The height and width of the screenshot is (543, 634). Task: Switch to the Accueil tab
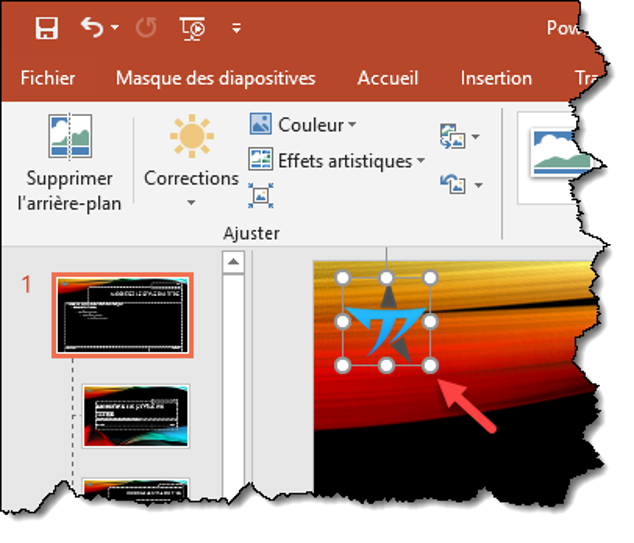[x=388, y=78]
